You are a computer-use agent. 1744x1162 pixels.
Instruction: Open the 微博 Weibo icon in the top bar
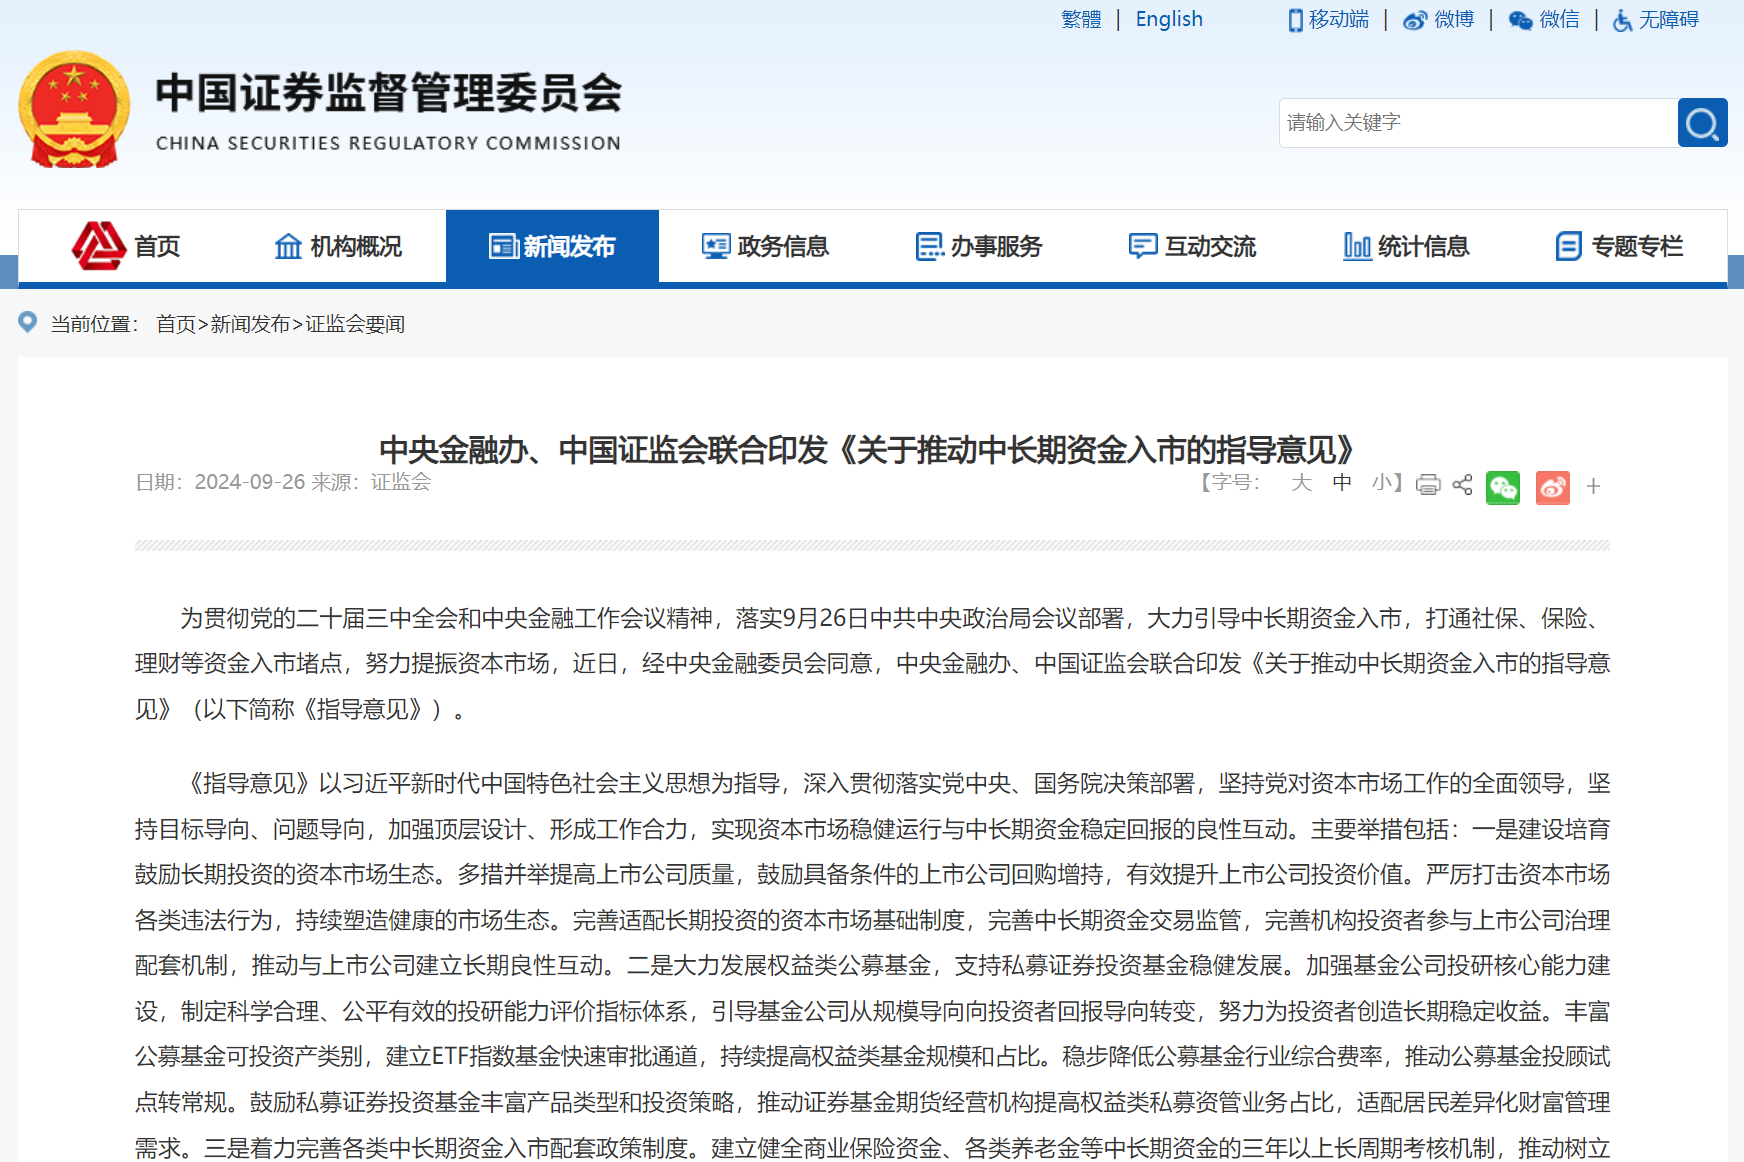click(x=1413, y=19)
